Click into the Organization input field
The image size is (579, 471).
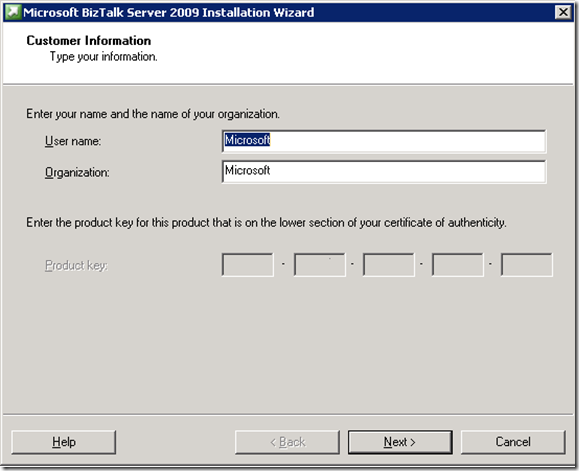(384, 171)
